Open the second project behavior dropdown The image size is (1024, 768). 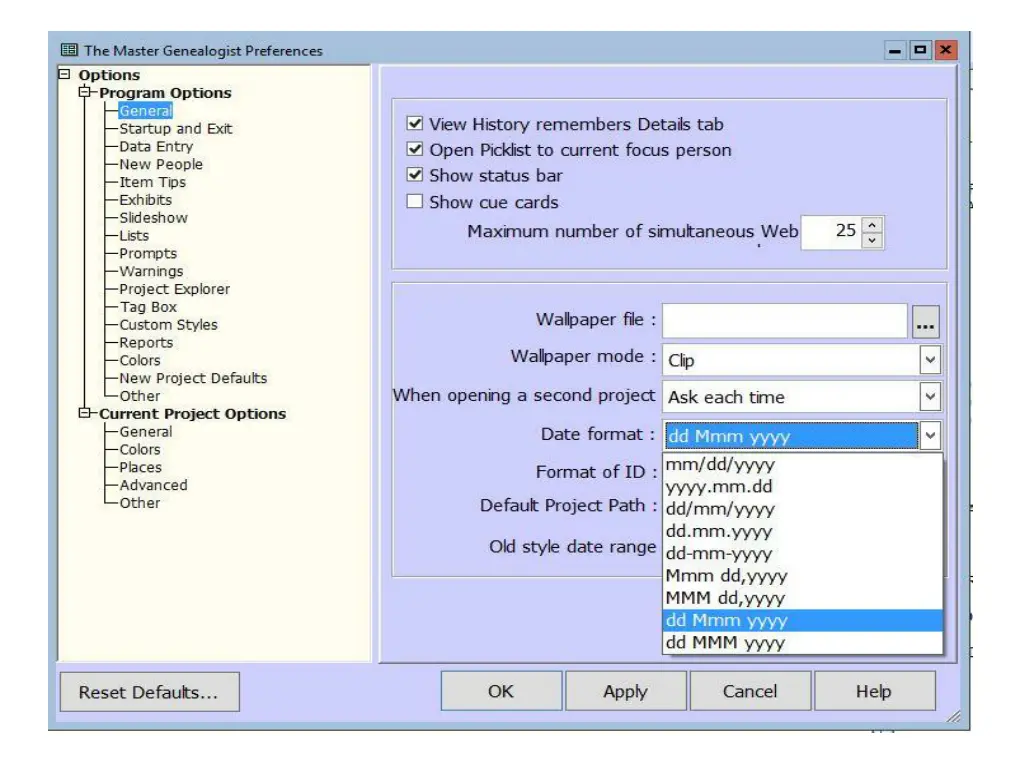coord(930,396)
